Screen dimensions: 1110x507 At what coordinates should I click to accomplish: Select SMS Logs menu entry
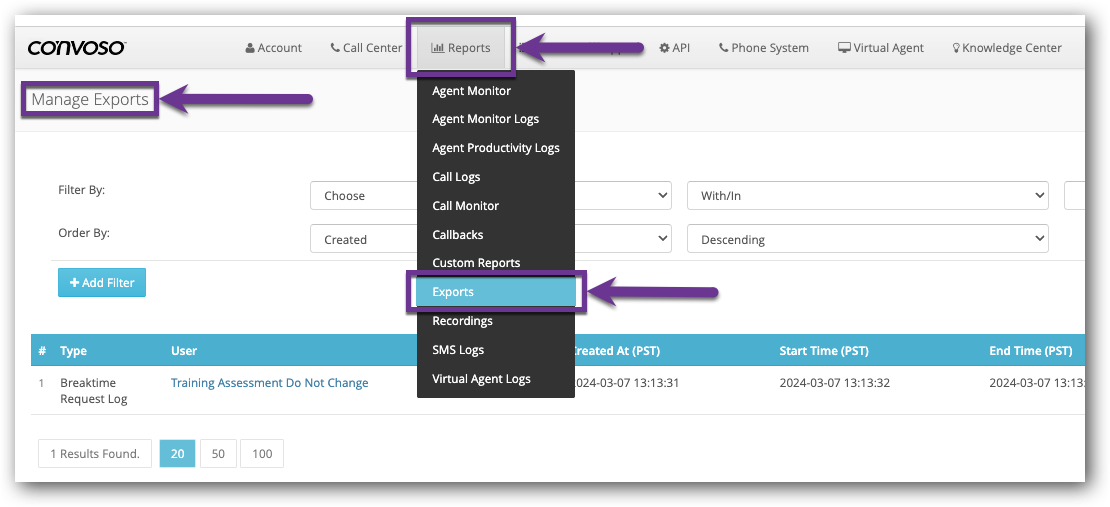coord(496,350)
